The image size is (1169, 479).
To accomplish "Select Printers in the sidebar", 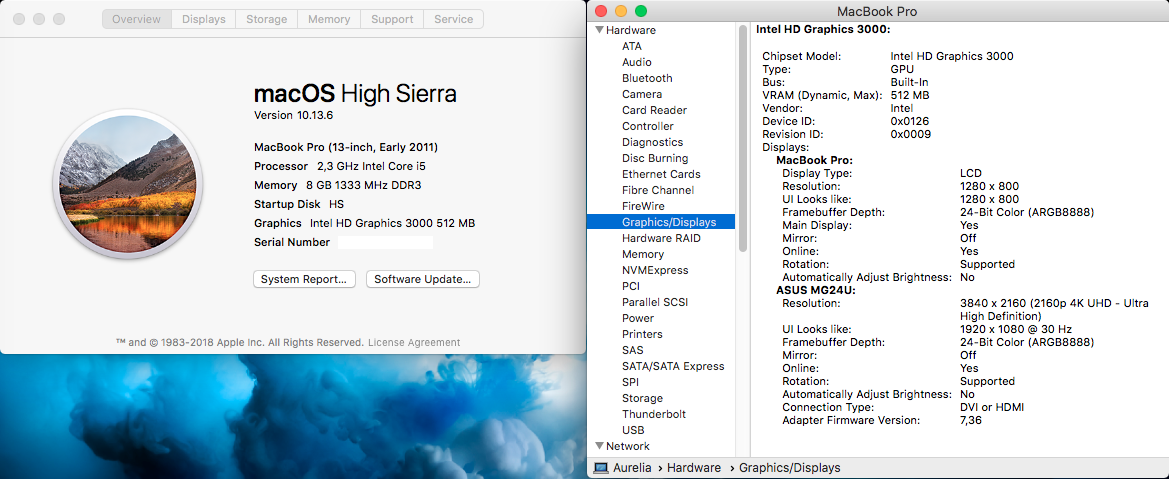I will coord(642,334).
